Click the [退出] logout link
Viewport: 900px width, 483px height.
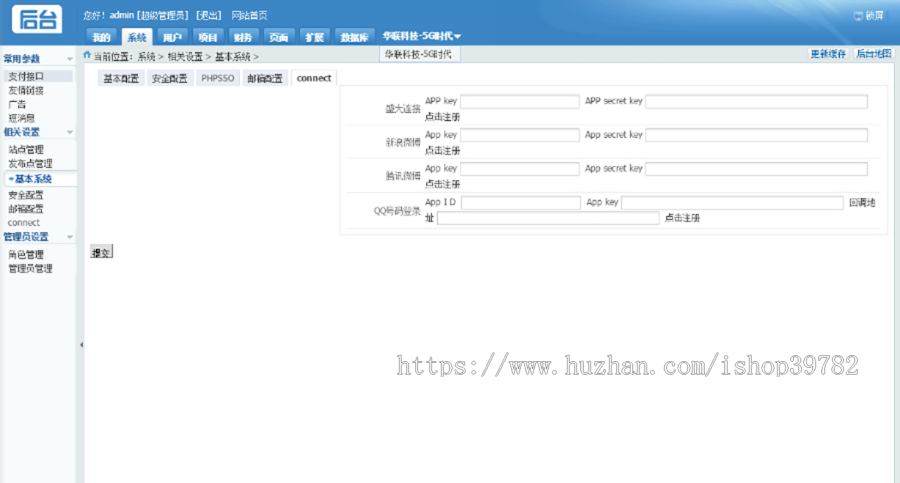tap(208, 16)
